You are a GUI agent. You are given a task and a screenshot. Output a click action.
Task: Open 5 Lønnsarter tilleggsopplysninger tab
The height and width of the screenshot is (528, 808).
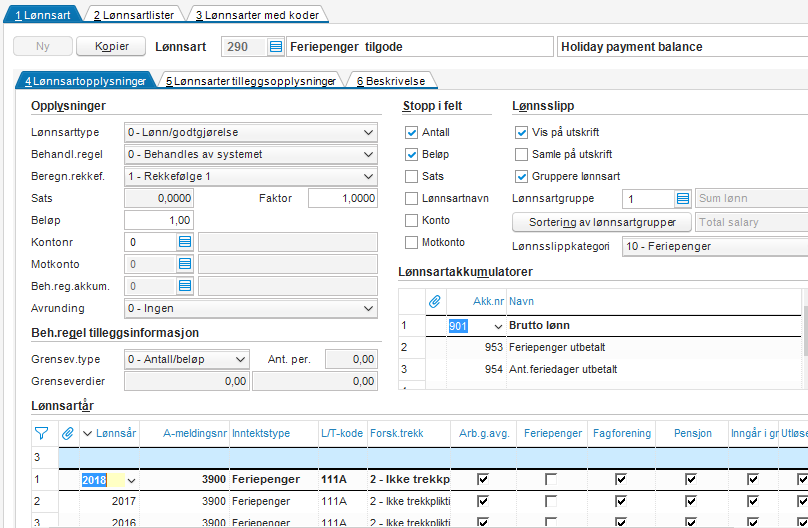(251, 81)
